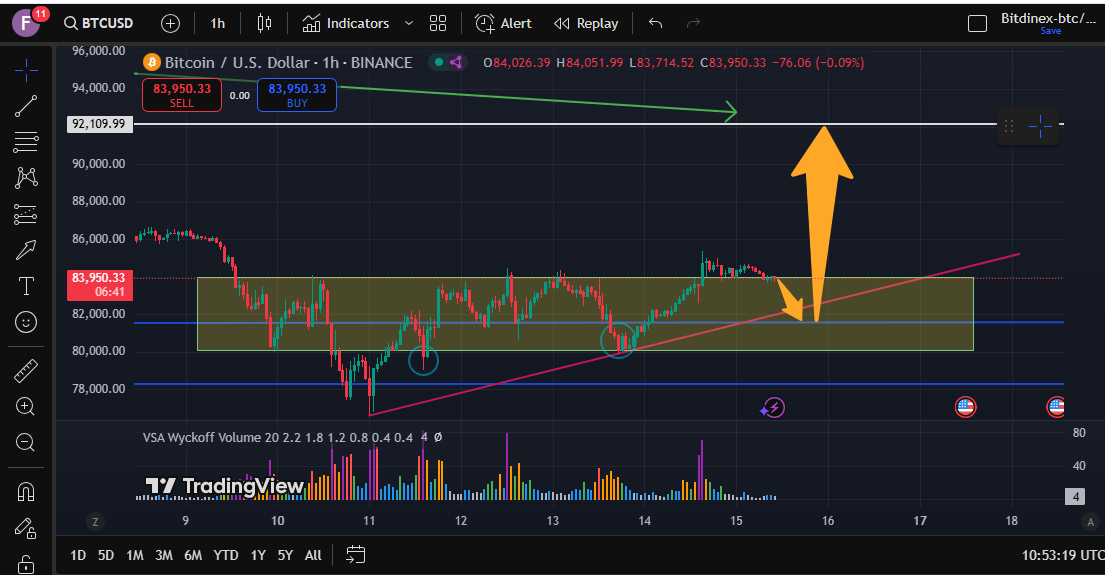Save the chart layout
This screenshot has width=1105, height=575.
pyautogui.click(x=1051, y=31)
